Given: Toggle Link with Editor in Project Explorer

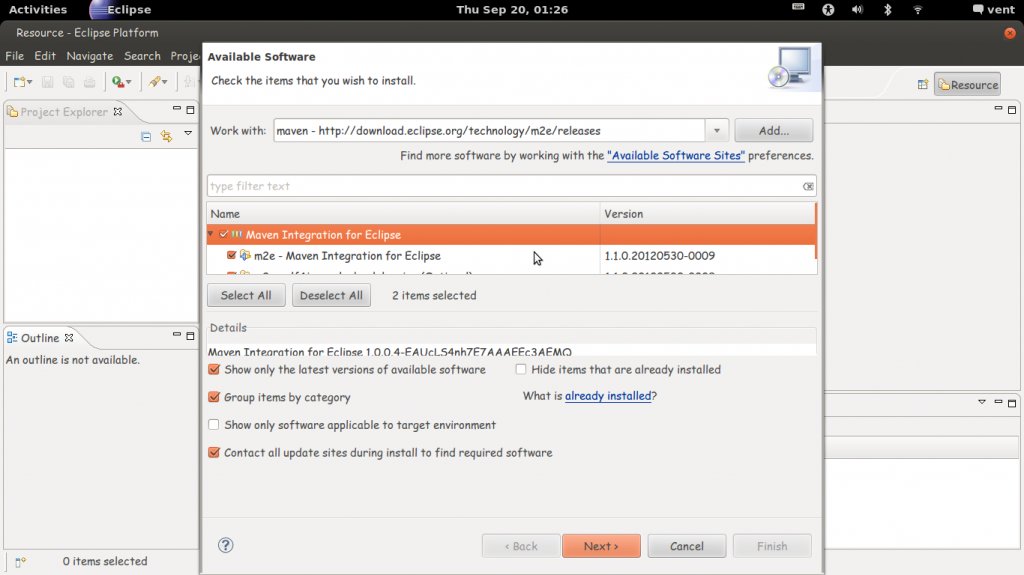Looking at the screenshot, I should point(167,136).
